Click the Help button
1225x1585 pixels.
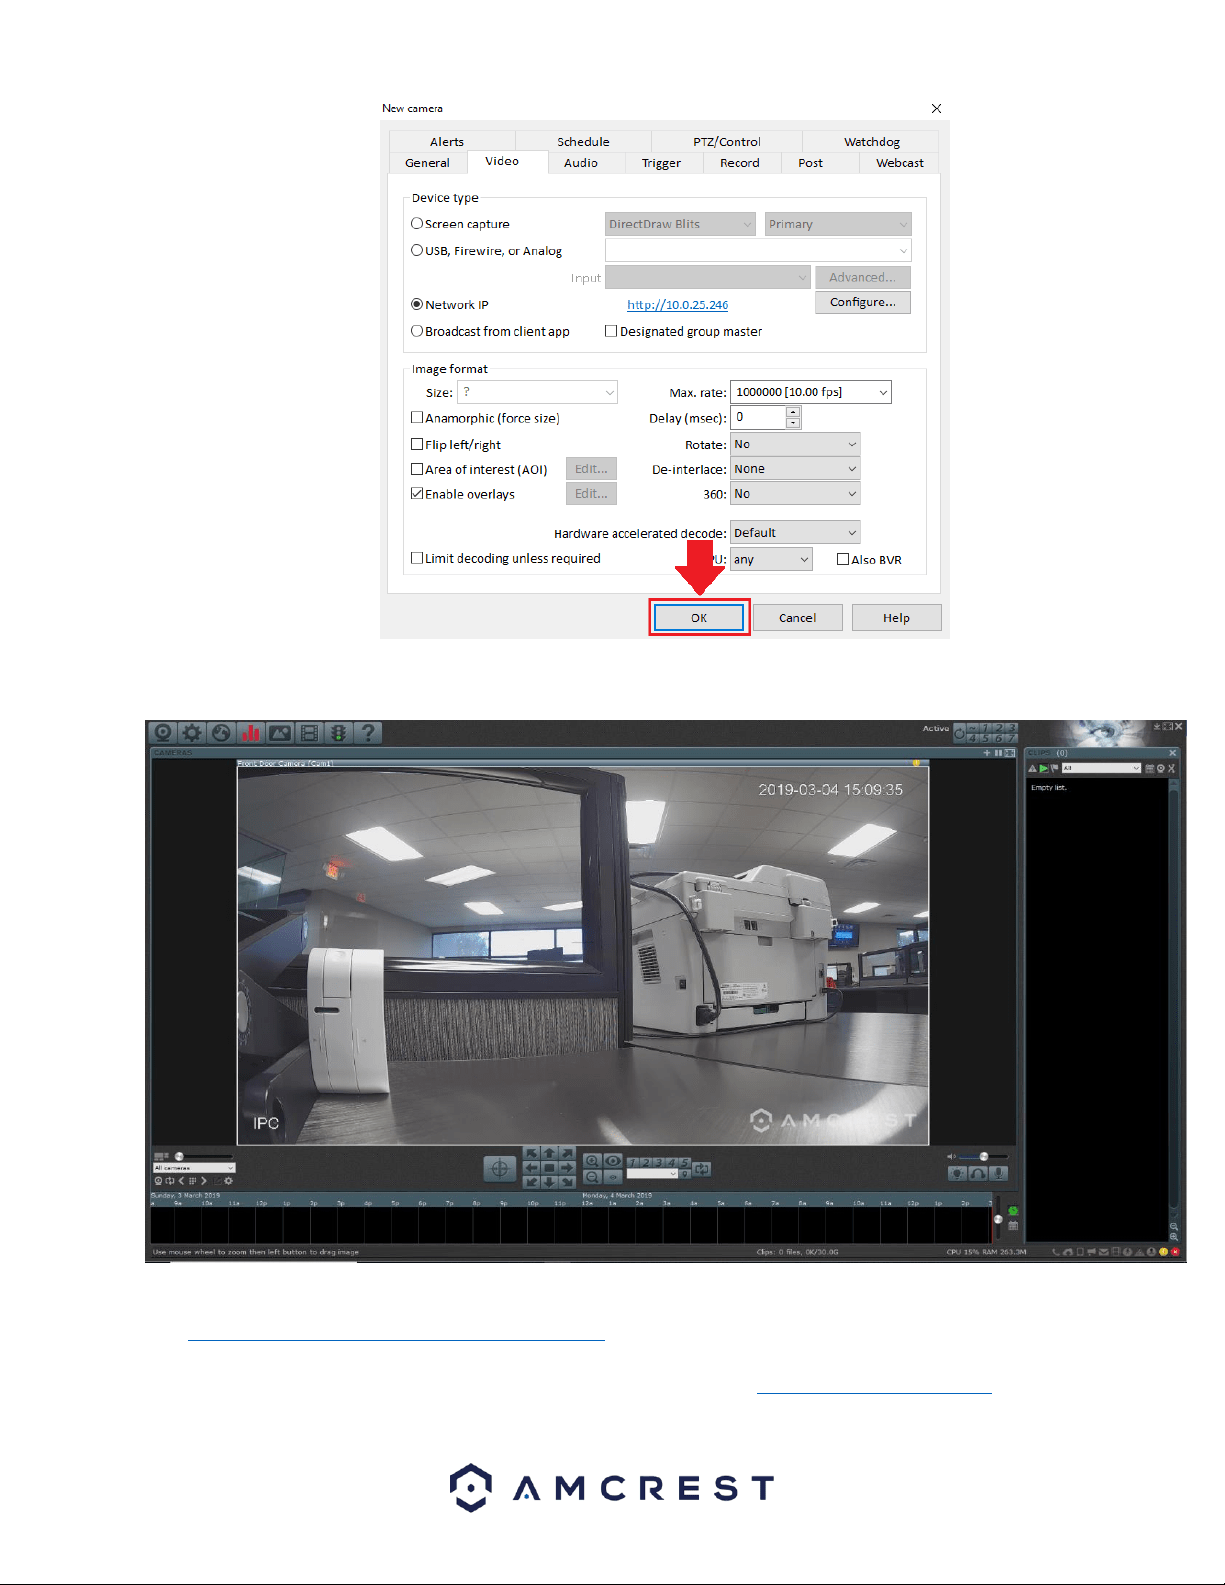896,618
